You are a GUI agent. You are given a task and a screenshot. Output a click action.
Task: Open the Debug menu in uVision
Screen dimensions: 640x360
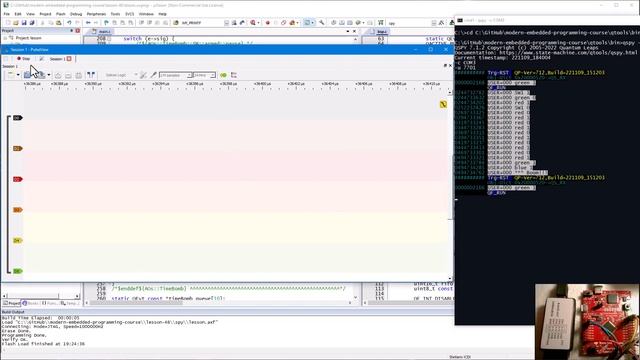pos(76,14)
